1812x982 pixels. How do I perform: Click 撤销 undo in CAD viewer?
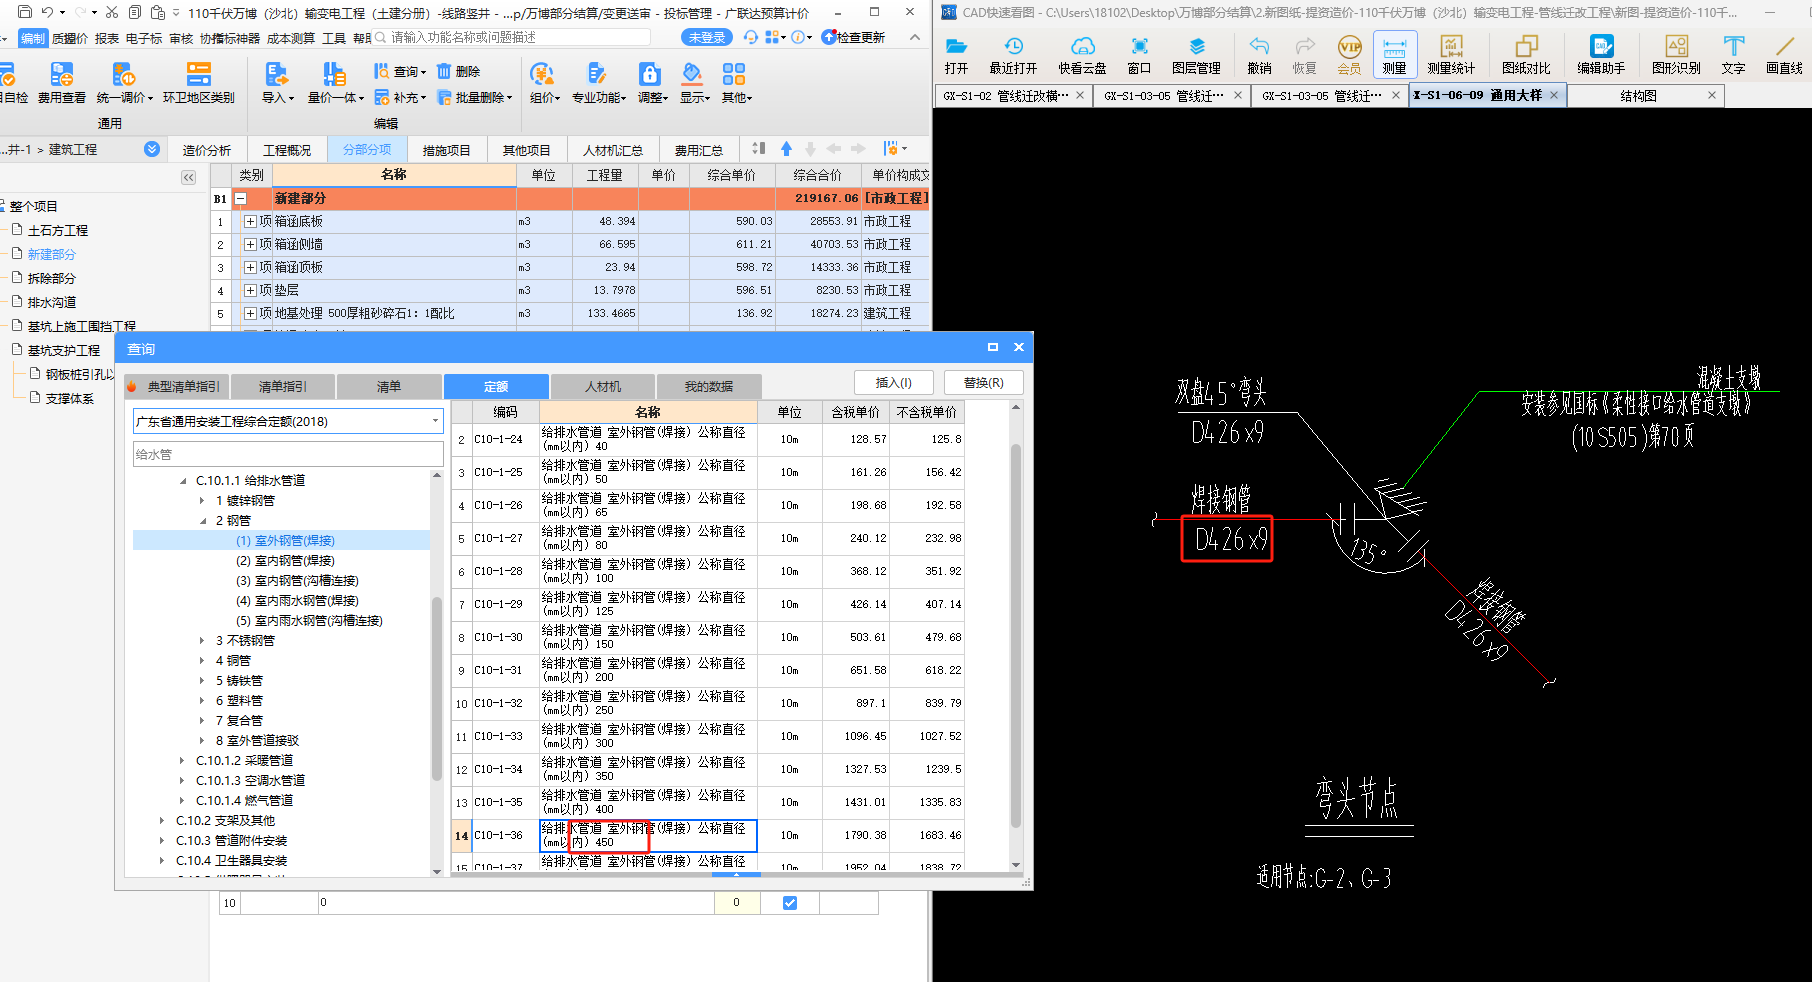1259,55
